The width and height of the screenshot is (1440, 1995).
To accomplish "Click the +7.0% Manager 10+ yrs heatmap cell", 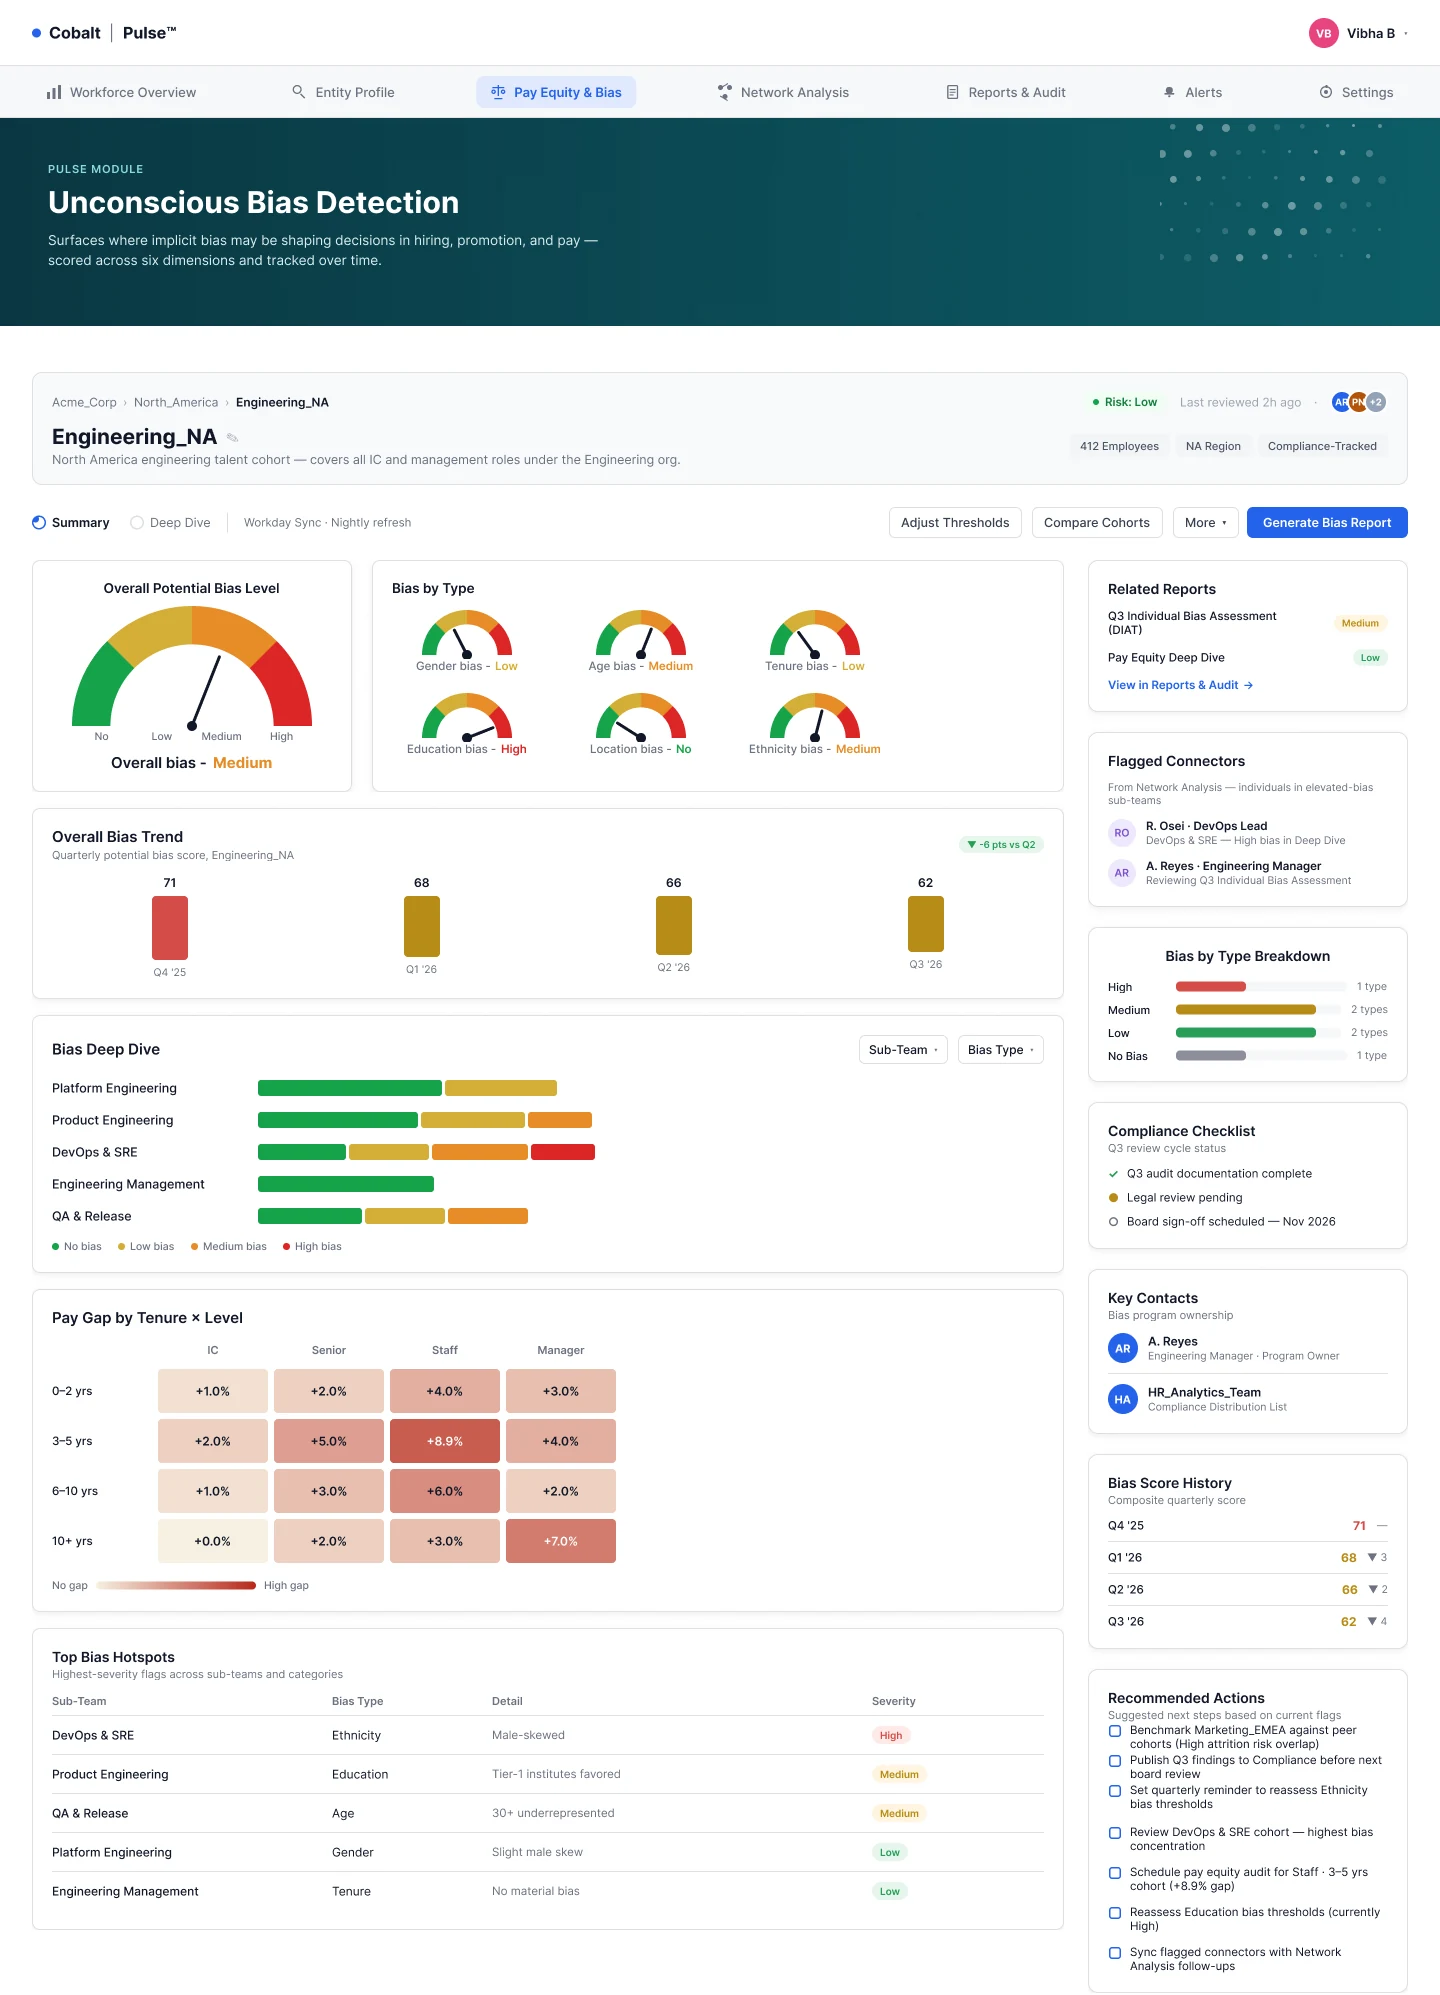I will click(561, 1541).
